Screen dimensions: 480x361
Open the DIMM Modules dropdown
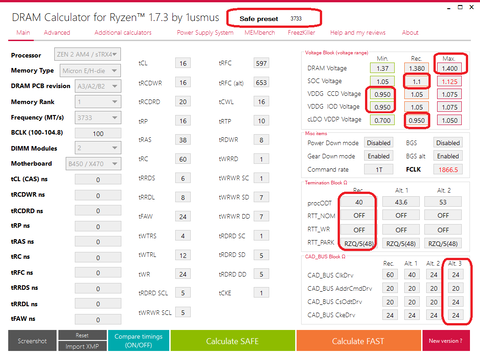[x=98, y=148]
